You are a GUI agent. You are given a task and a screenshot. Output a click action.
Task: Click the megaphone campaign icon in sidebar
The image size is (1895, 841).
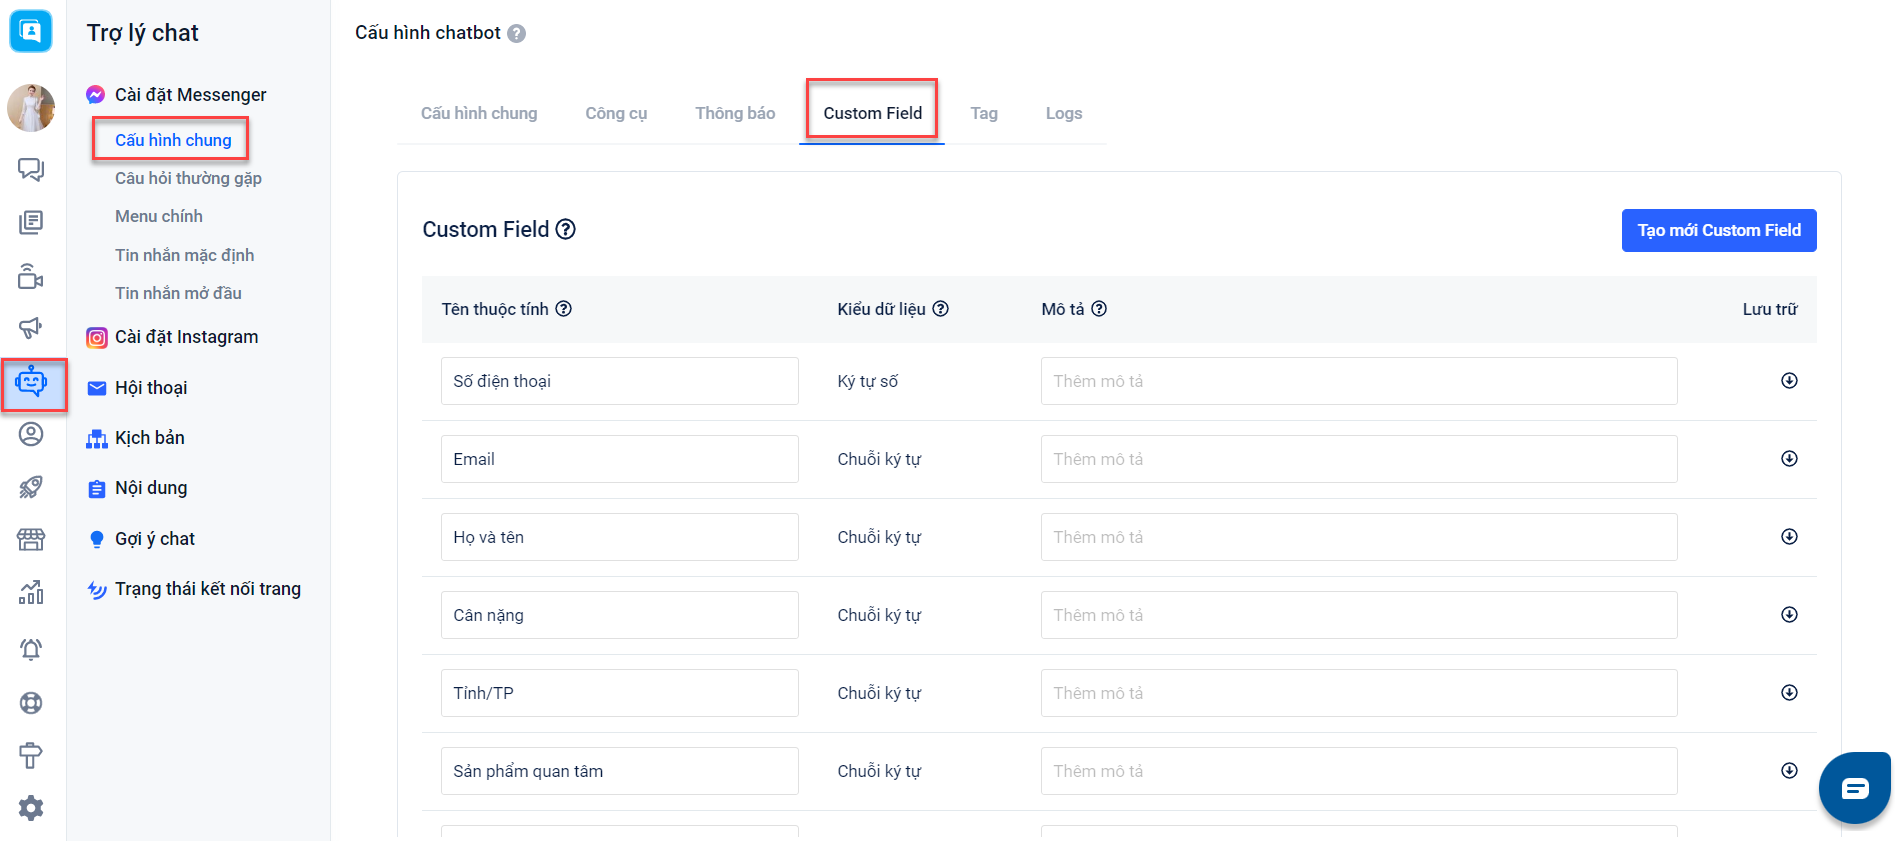pos(31,328)
